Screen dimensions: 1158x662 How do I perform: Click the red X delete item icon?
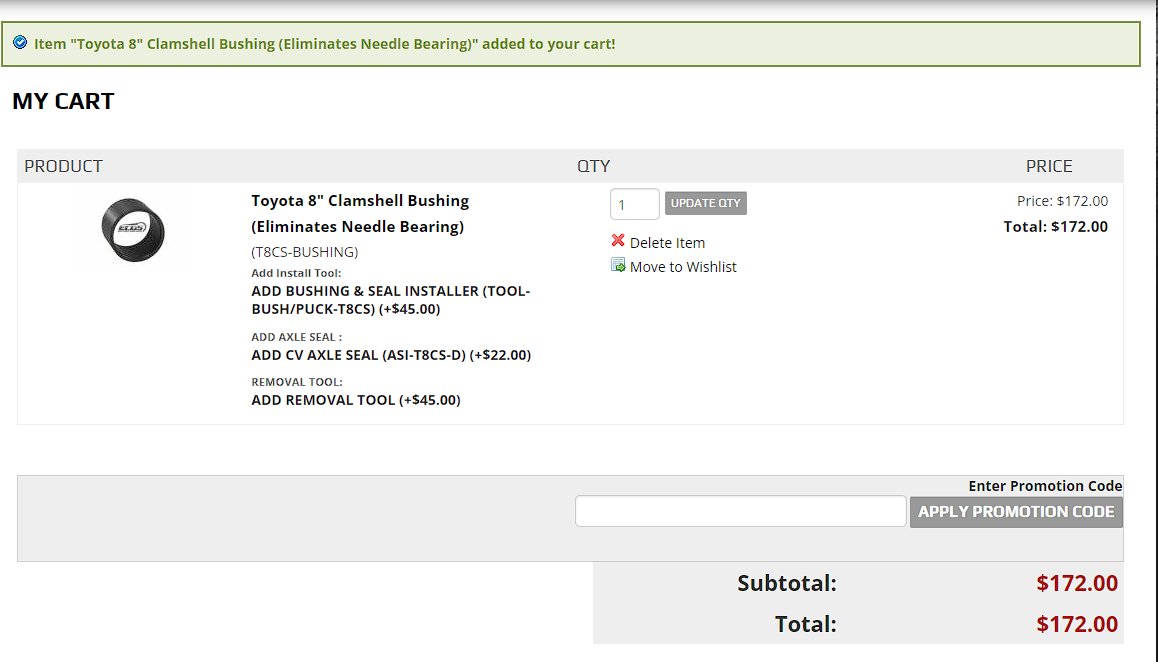[x=618, y=240]
